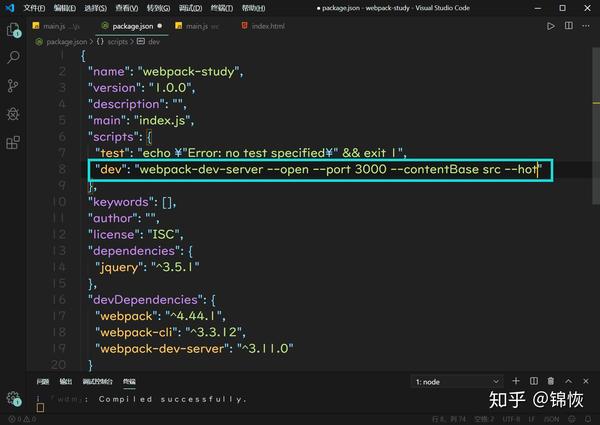Click the "license": "ISC" line
Image resolution: width=600 pixels, height=425 pixels.
tap(135, 234)
